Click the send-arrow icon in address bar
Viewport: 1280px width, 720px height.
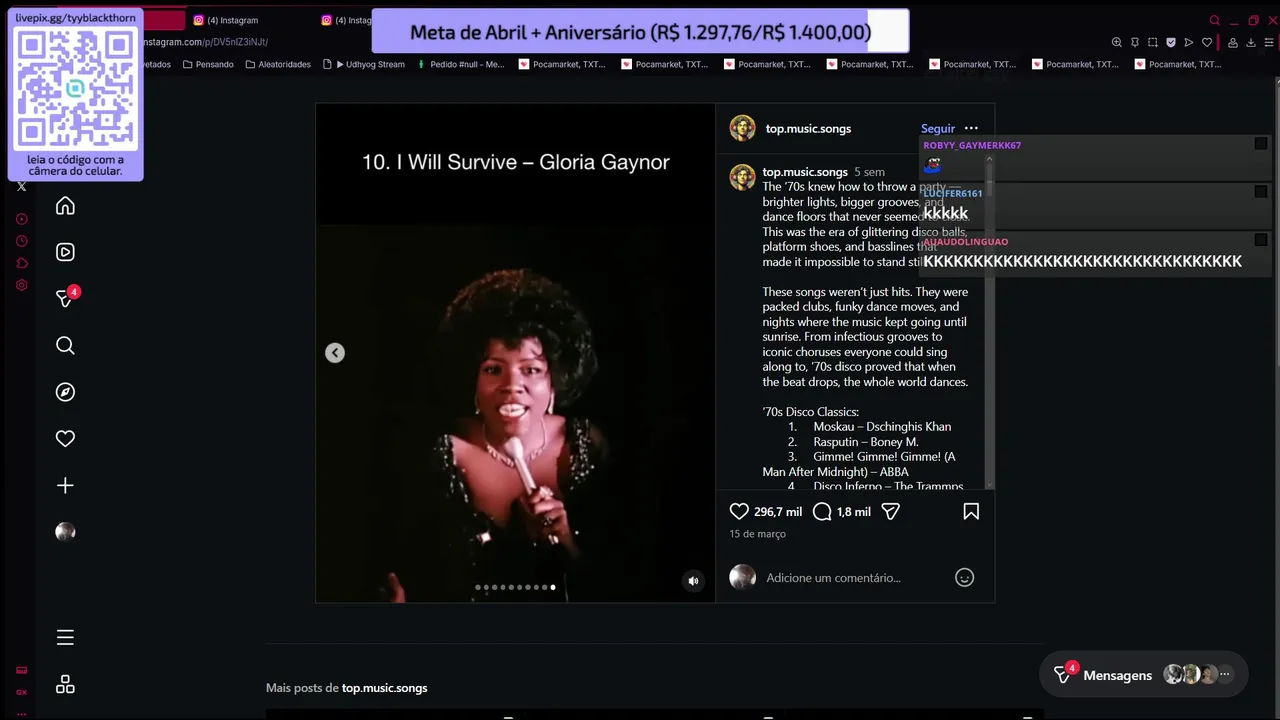(1188, 42)
